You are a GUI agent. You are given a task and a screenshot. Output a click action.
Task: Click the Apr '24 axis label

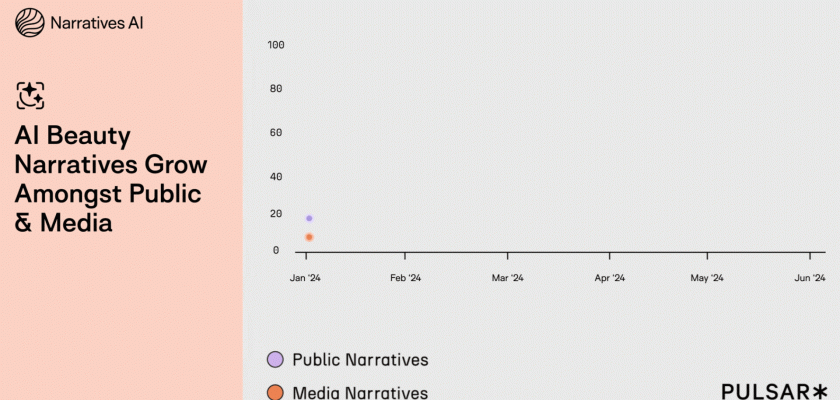[x=609, y=278]
